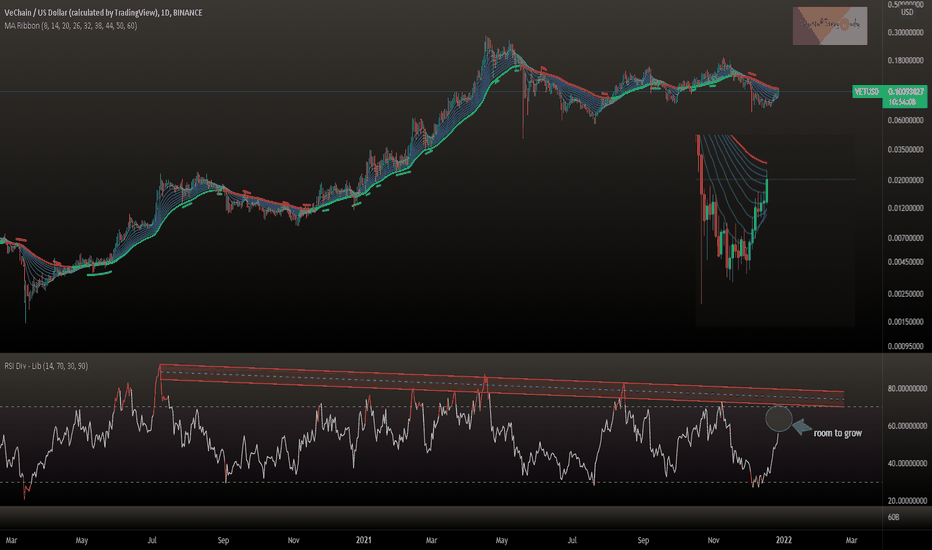The height and width of the screenshot is (550, 932).
Task: Click the Nov label just before 2022
Action: (713, 540)
